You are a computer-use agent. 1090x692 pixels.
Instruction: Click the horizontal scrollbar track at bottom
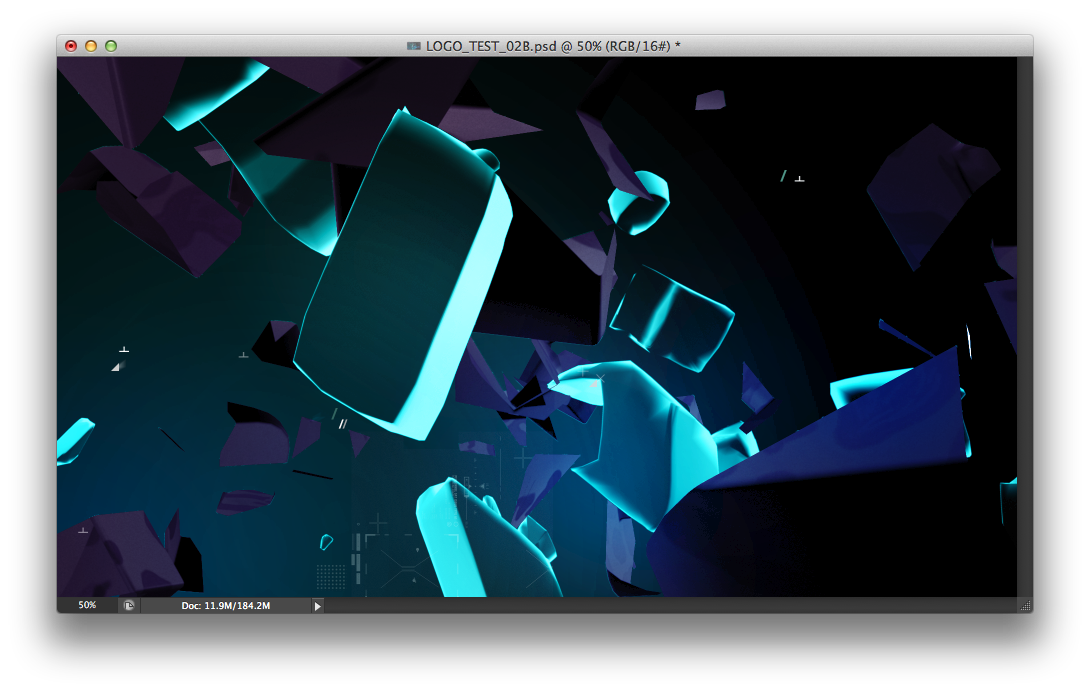(x=671, y=606)
